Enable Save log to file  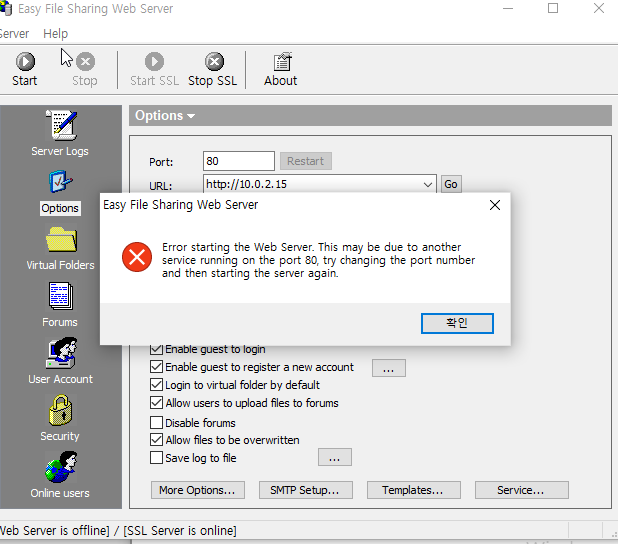[156, 458]
